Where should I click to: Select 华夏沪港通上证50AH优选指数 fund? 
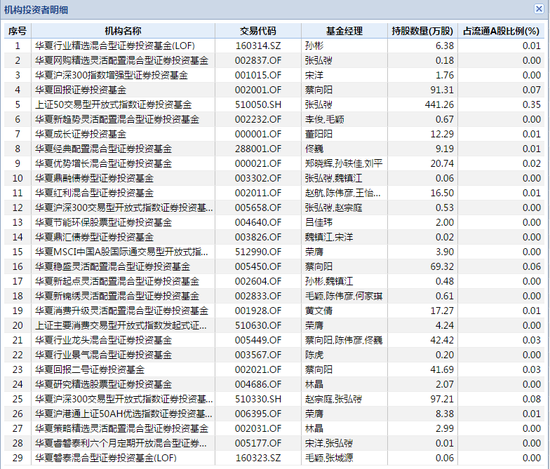pyautogui.click(x=274, y=414)
